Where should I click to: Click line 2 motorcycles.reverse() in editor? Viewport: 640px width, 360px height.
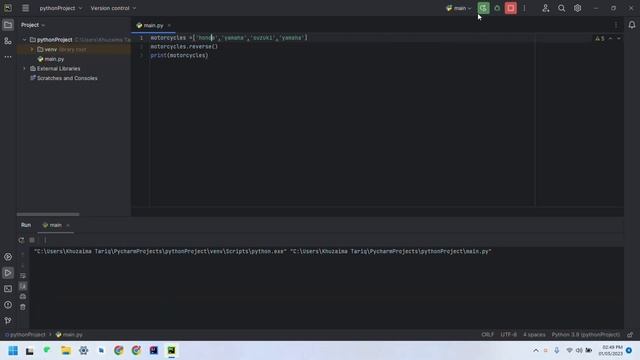(184, 47)
